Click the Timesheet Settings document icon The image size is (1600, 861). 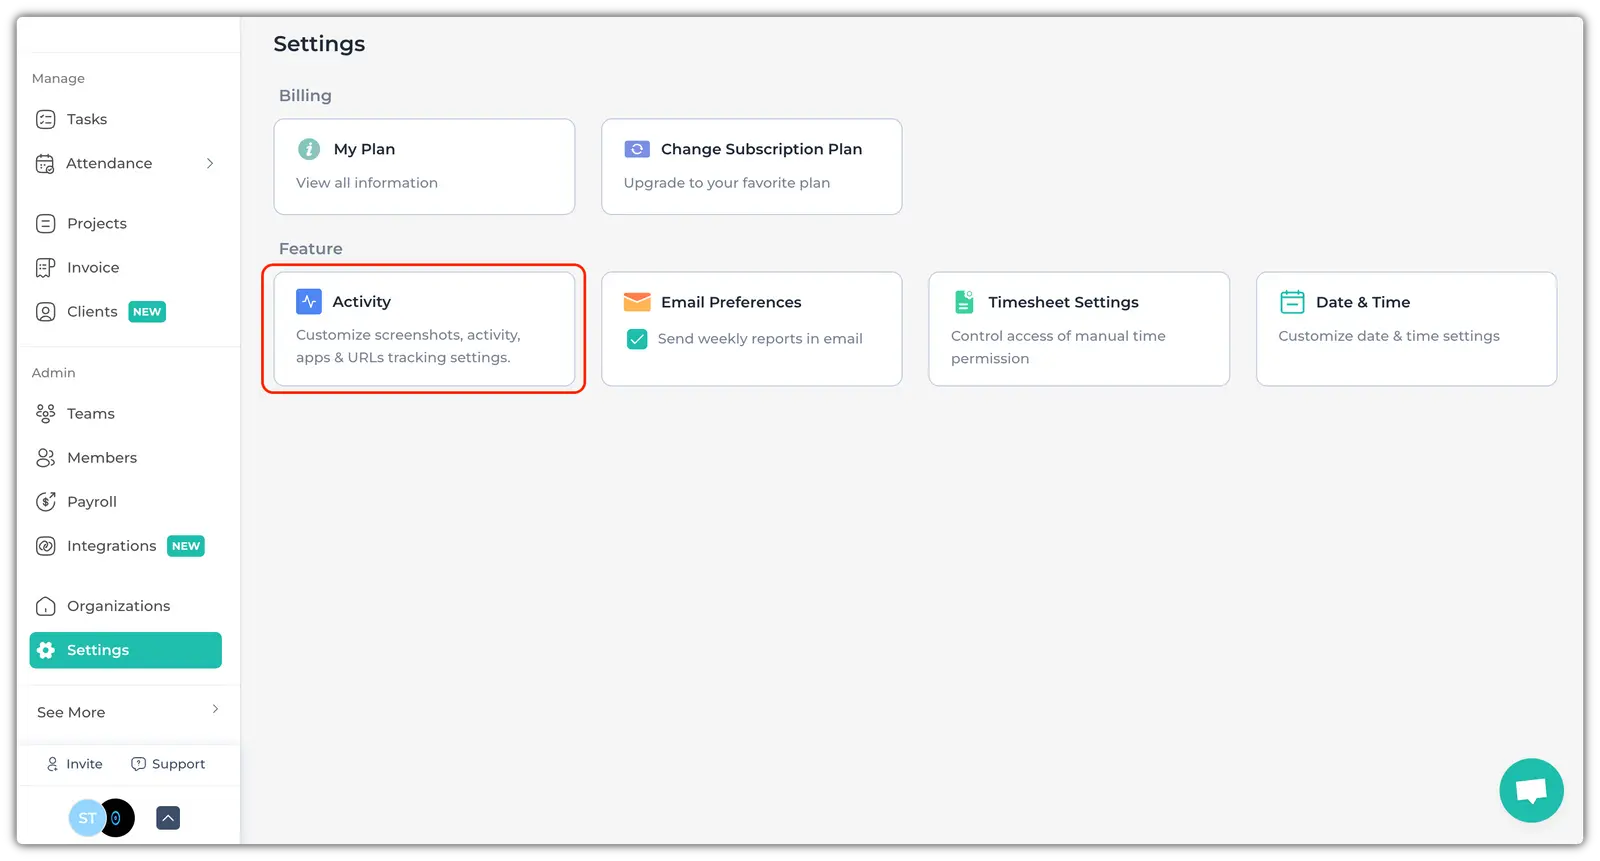click(x=964, y=302)
